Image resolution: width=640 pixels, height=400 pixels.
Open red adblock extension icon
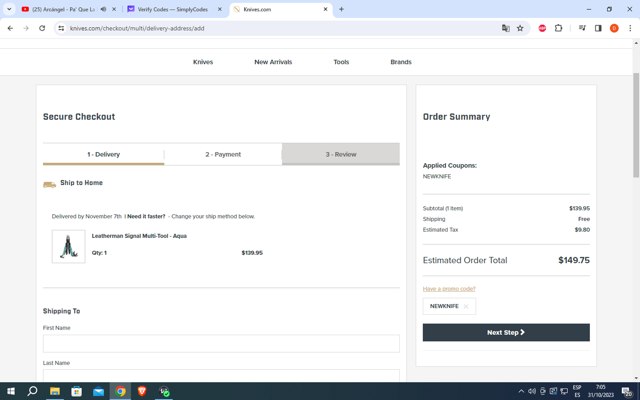click(x=542, y=28)
